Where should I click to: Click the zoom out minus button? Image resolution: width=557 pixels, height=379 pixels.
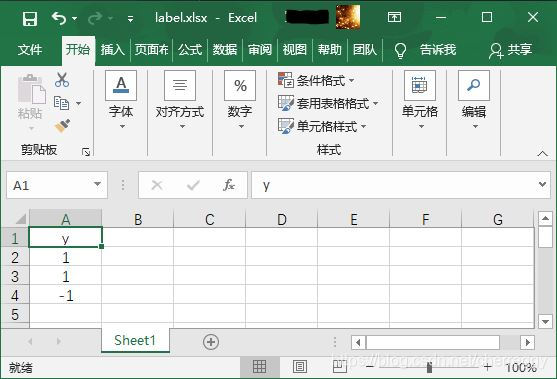click(x=370, y=367)
